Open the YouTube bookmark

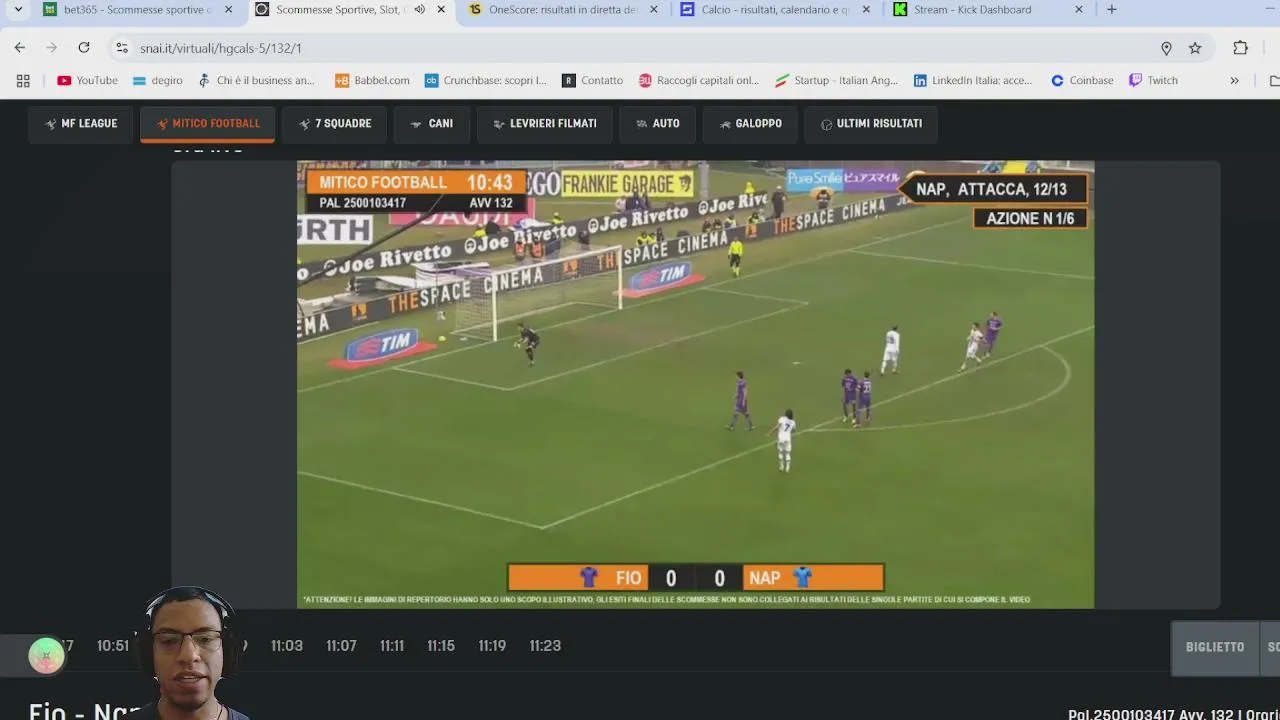click(87, 80)
